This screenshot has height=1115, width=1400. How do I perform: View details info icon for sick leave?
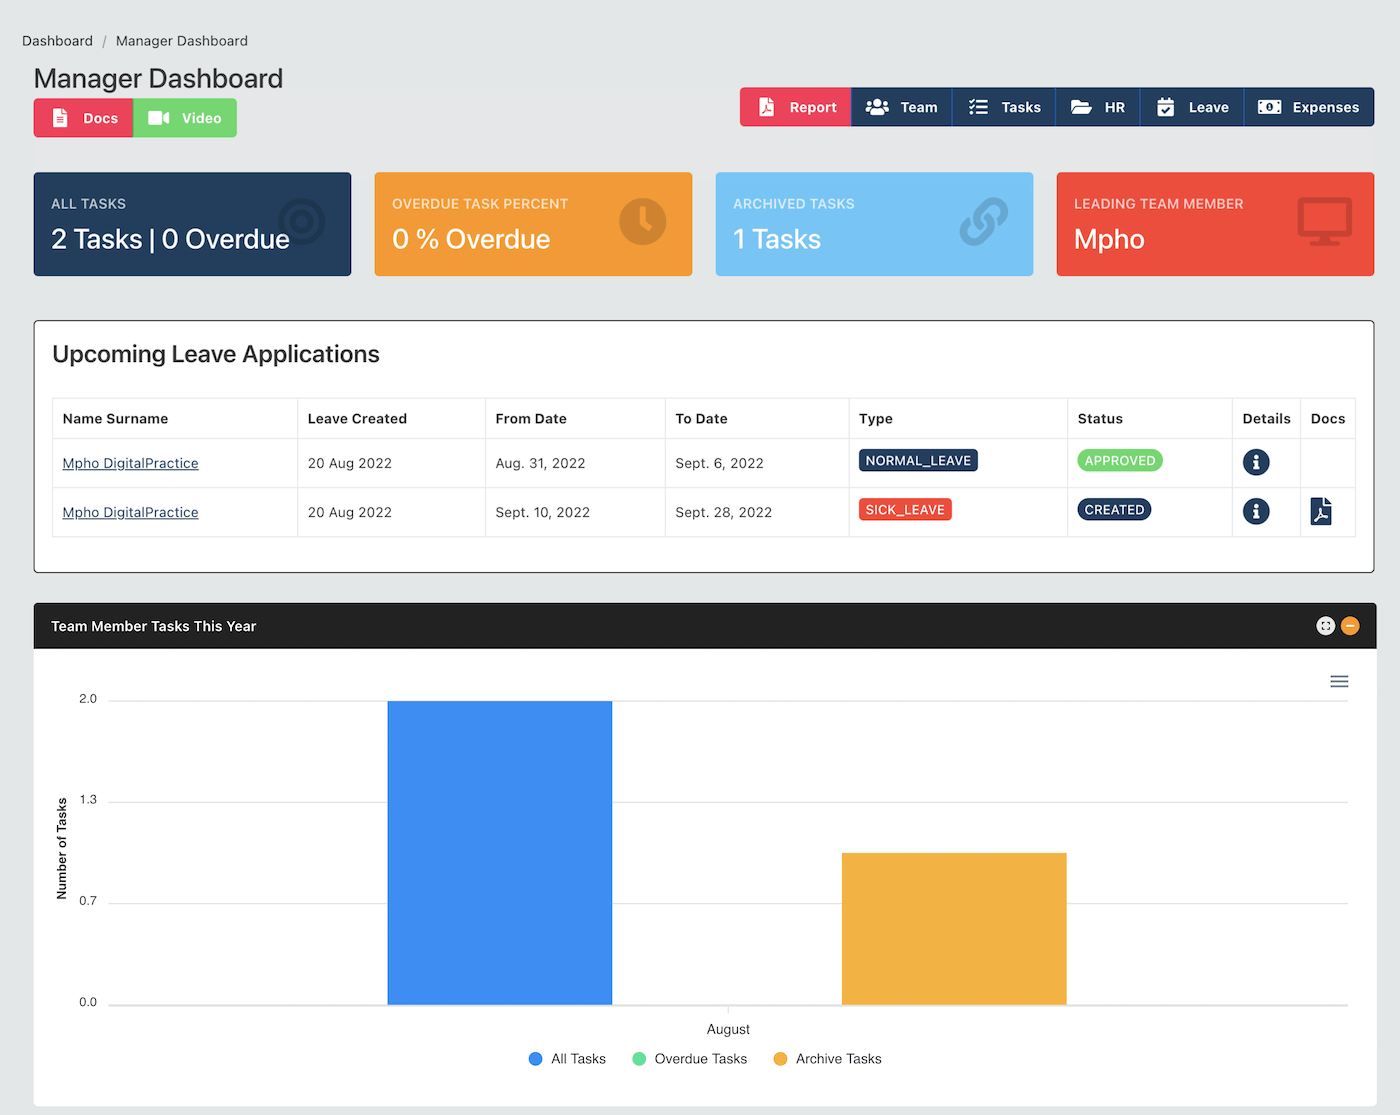click(1256, 511)
